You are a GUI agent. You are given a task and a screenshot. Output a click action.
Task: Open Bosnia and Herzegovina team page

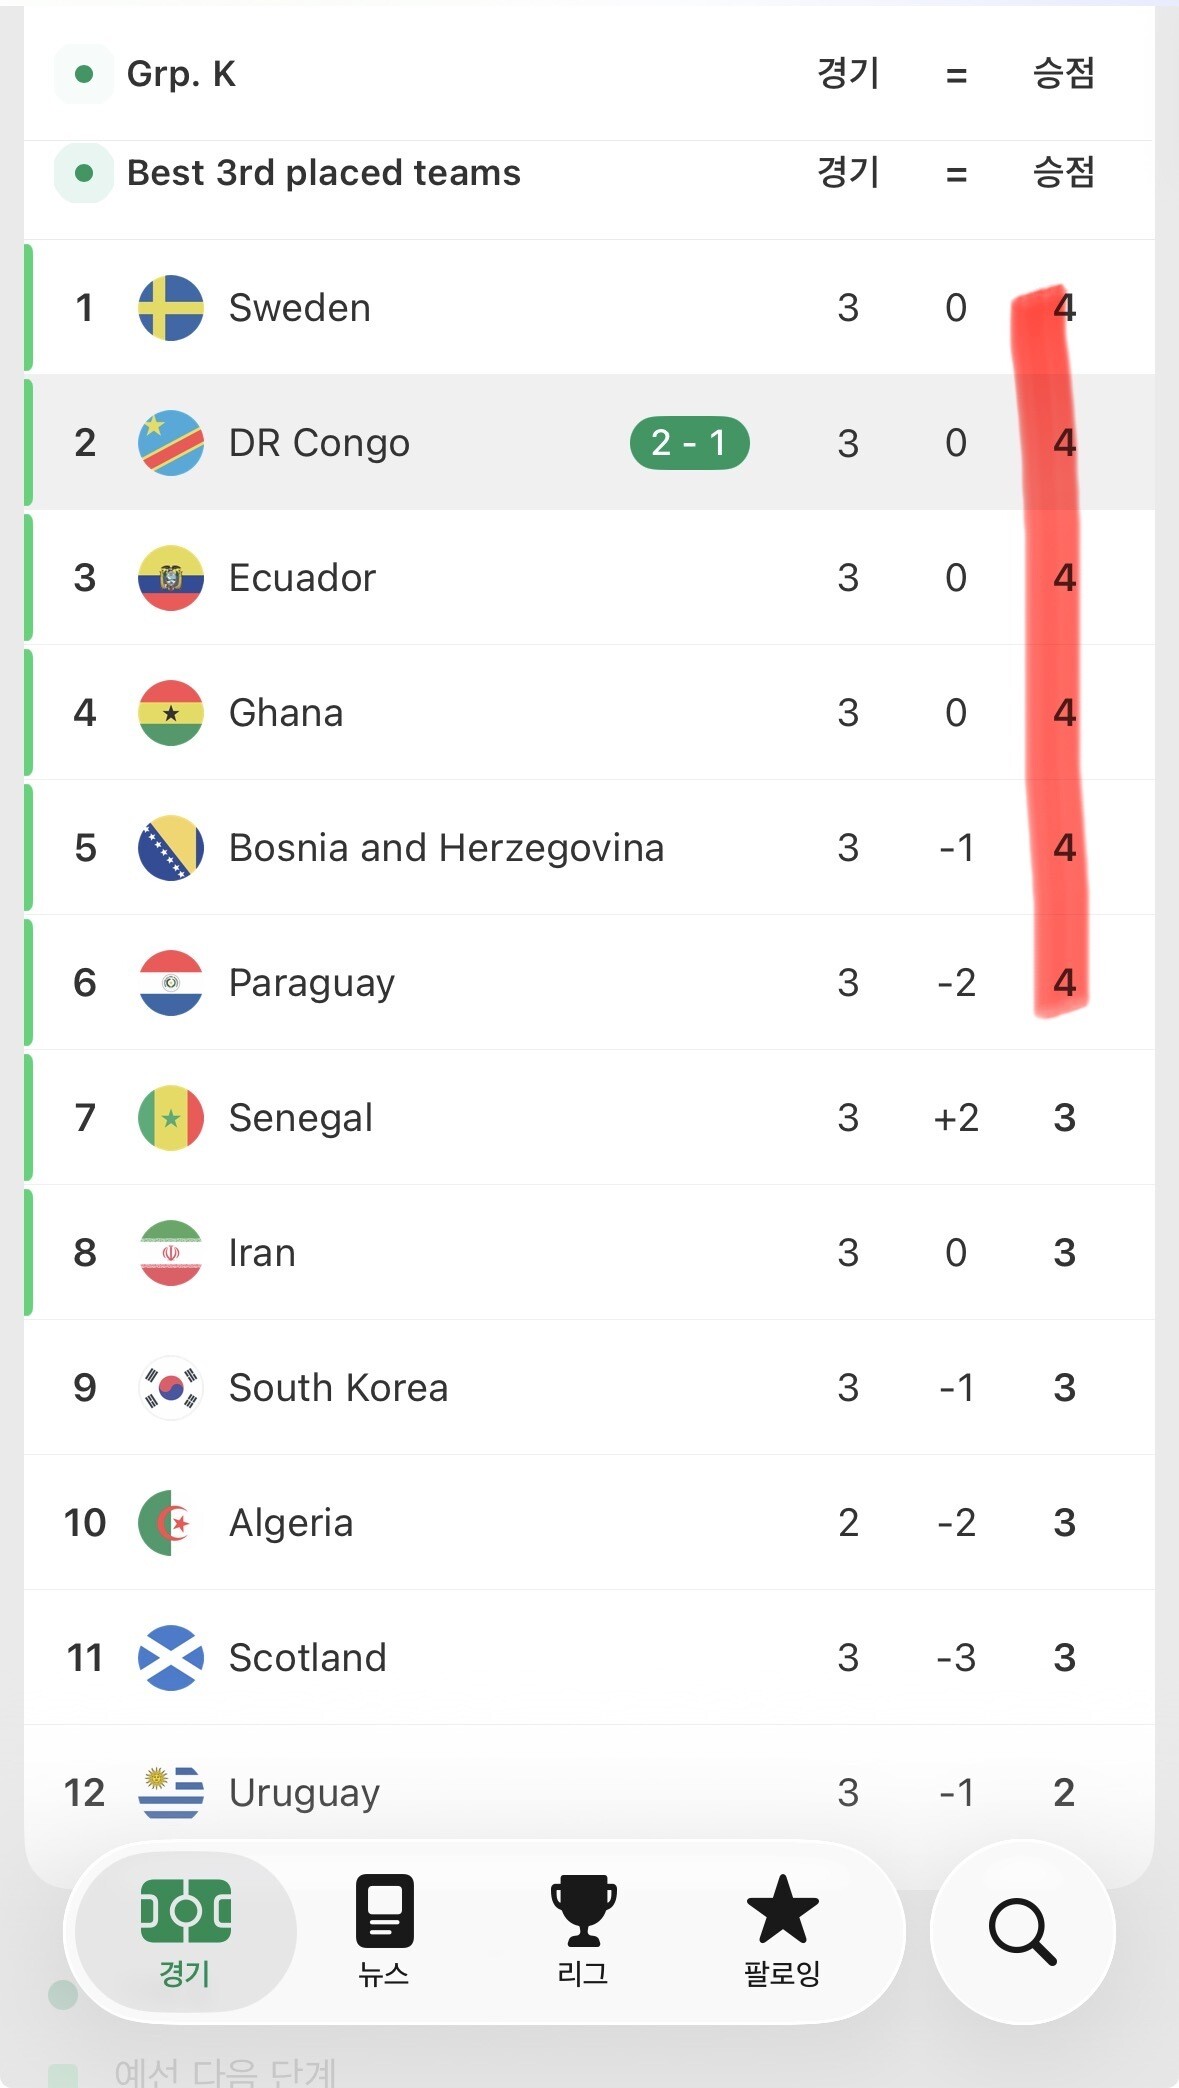coord(589,848)
